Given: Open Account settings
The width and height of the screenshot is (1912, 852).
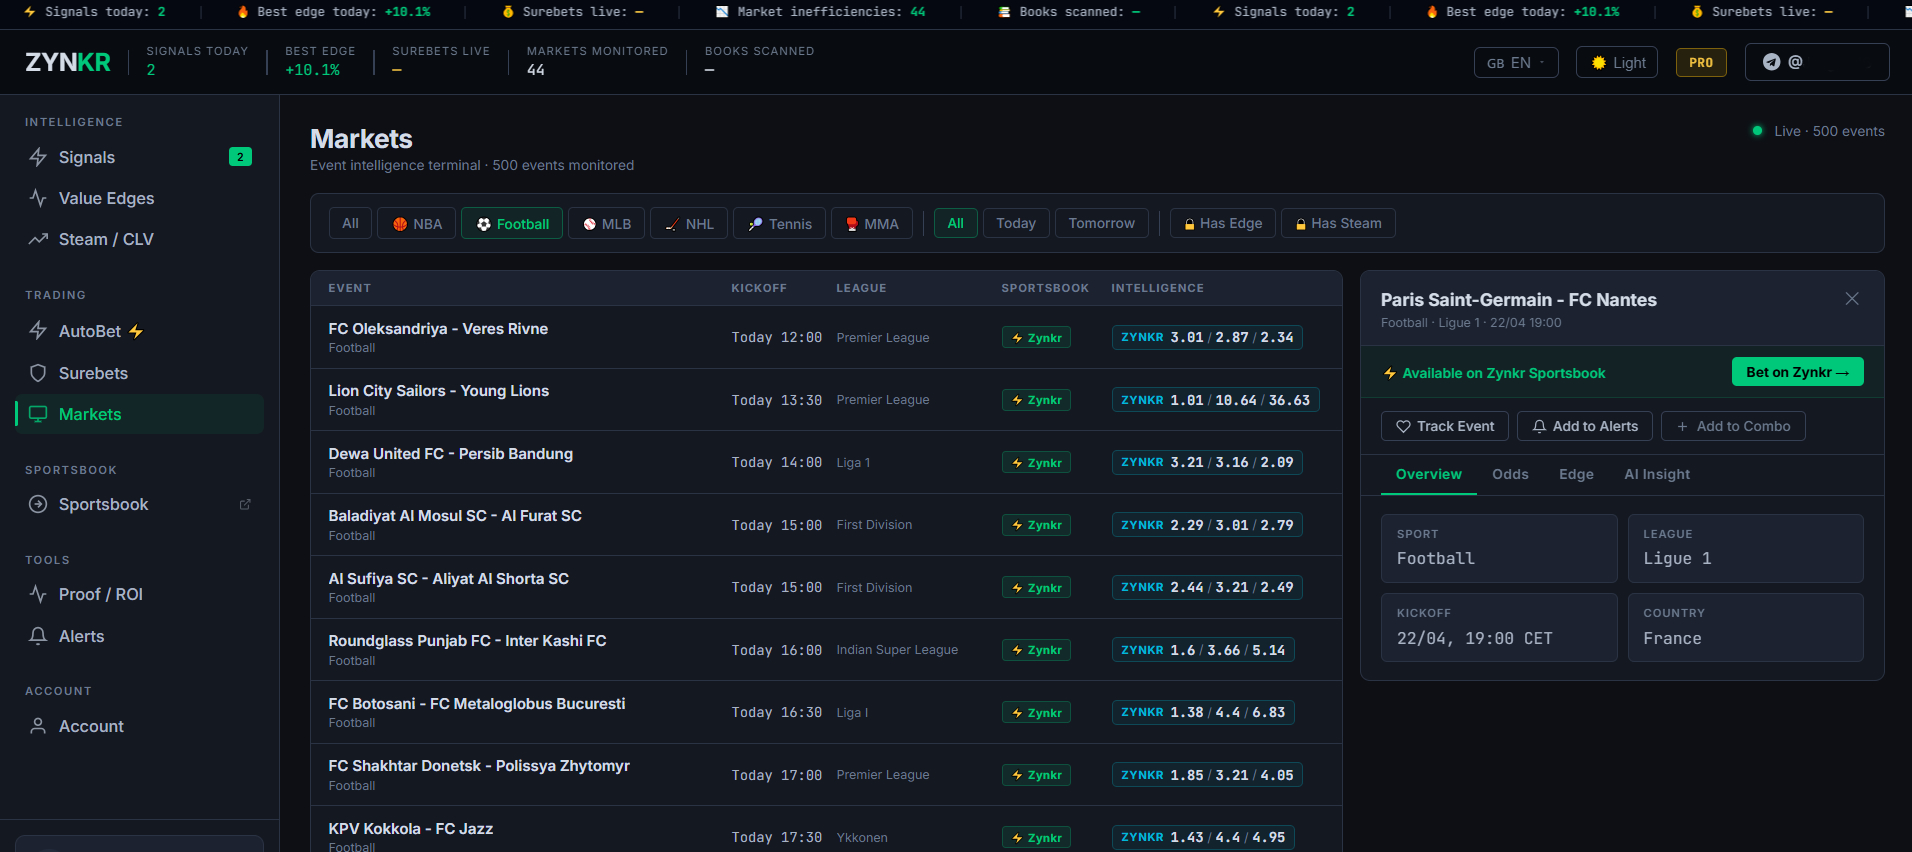Looking at the screenshot, I should (140, 726).
